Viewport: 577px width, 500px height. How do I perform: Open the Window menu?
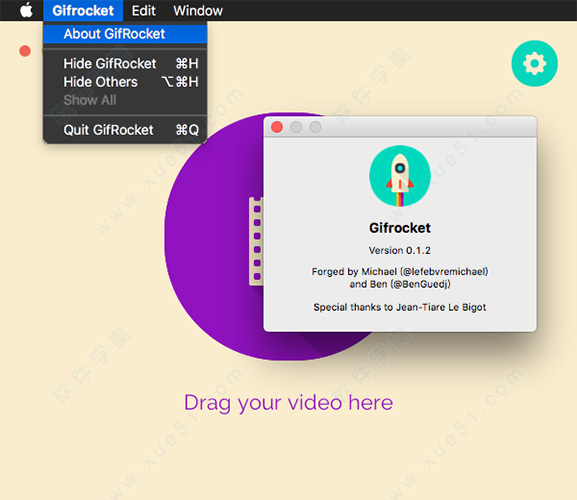point(198,11)
